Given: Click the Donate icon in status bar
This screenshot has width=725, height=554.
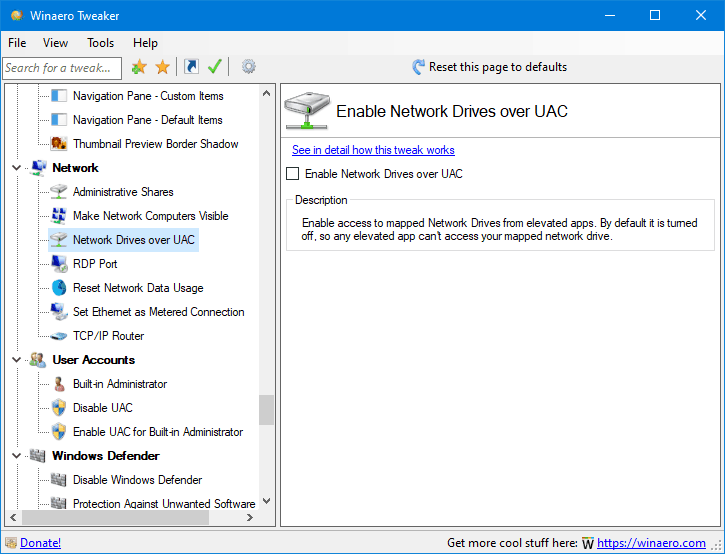Looking at the screenshot, I should pyautogui.click(x=11, y=543).
